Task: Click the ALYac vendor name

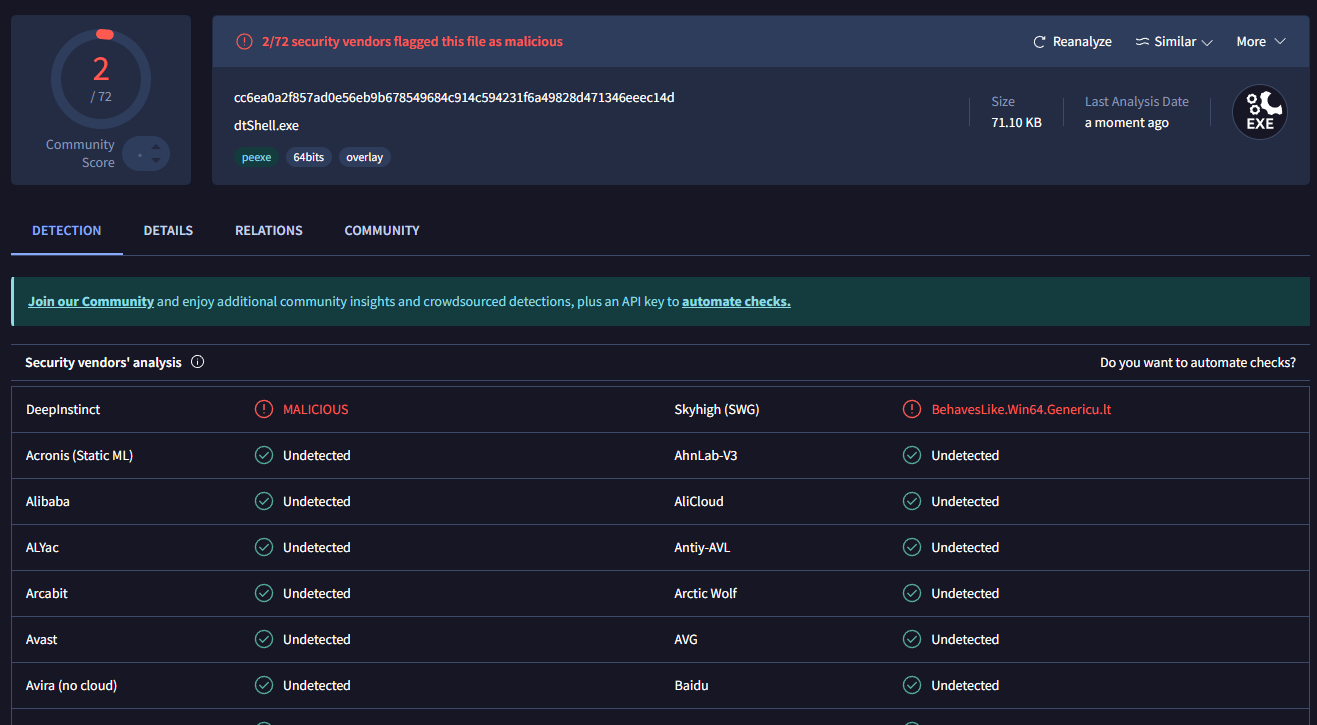Action: pos(42,548)
